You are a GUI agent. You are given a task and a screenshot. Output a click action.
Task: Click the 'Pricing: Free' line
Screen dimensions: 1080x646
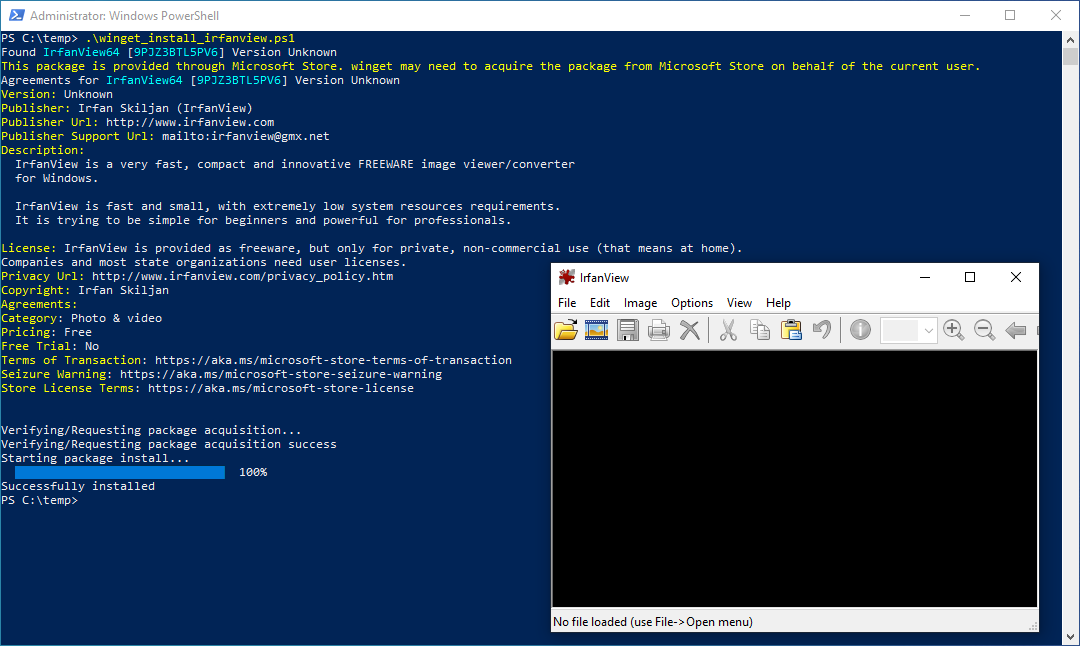pyautogui.click(x=46, y=332)
